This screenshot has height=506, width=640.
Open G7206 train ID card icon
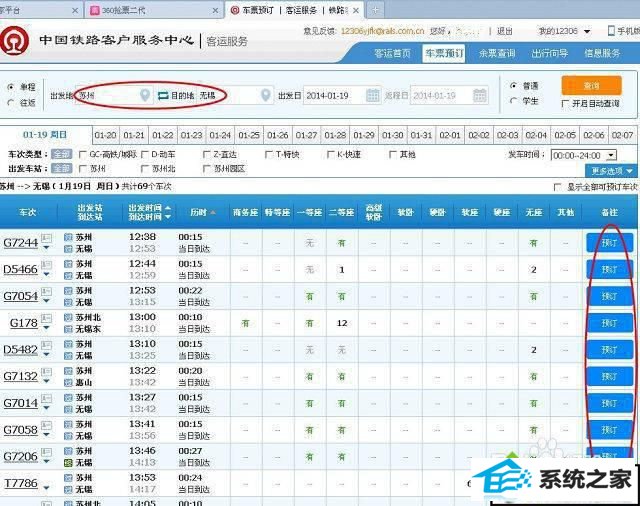pos(47,452)
